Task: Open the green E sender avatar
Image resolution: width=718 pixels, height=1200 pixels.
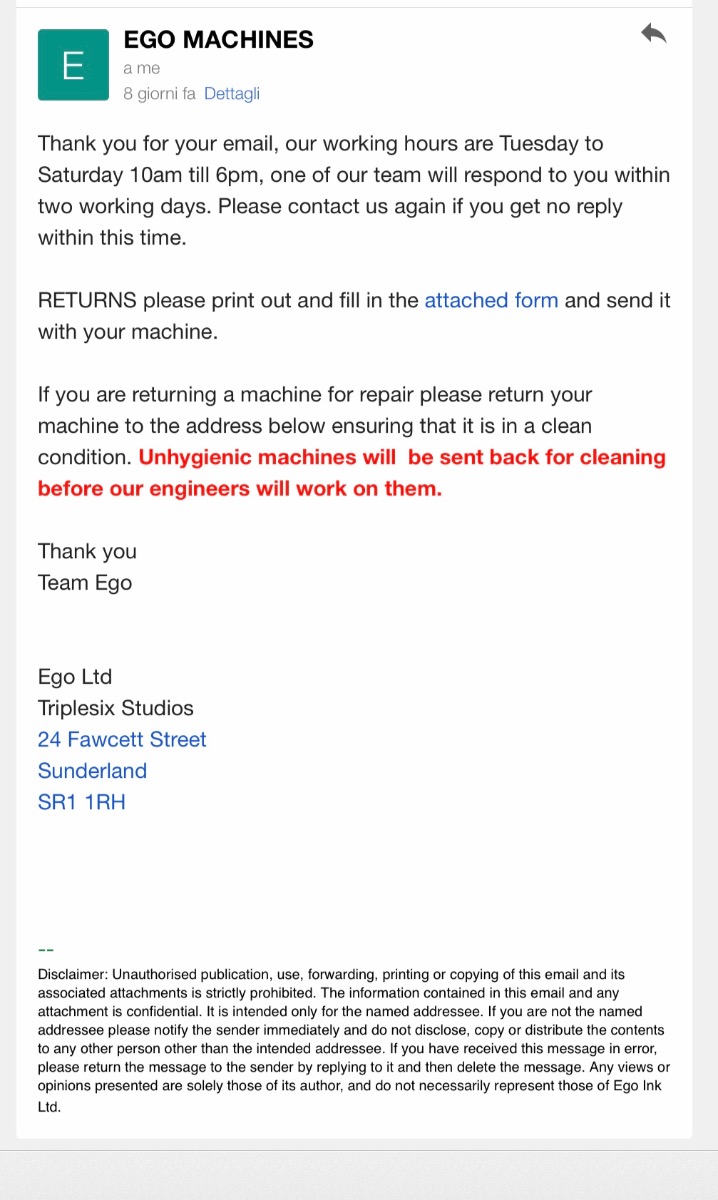Action: pyautogui.click(x=73, y=65)
